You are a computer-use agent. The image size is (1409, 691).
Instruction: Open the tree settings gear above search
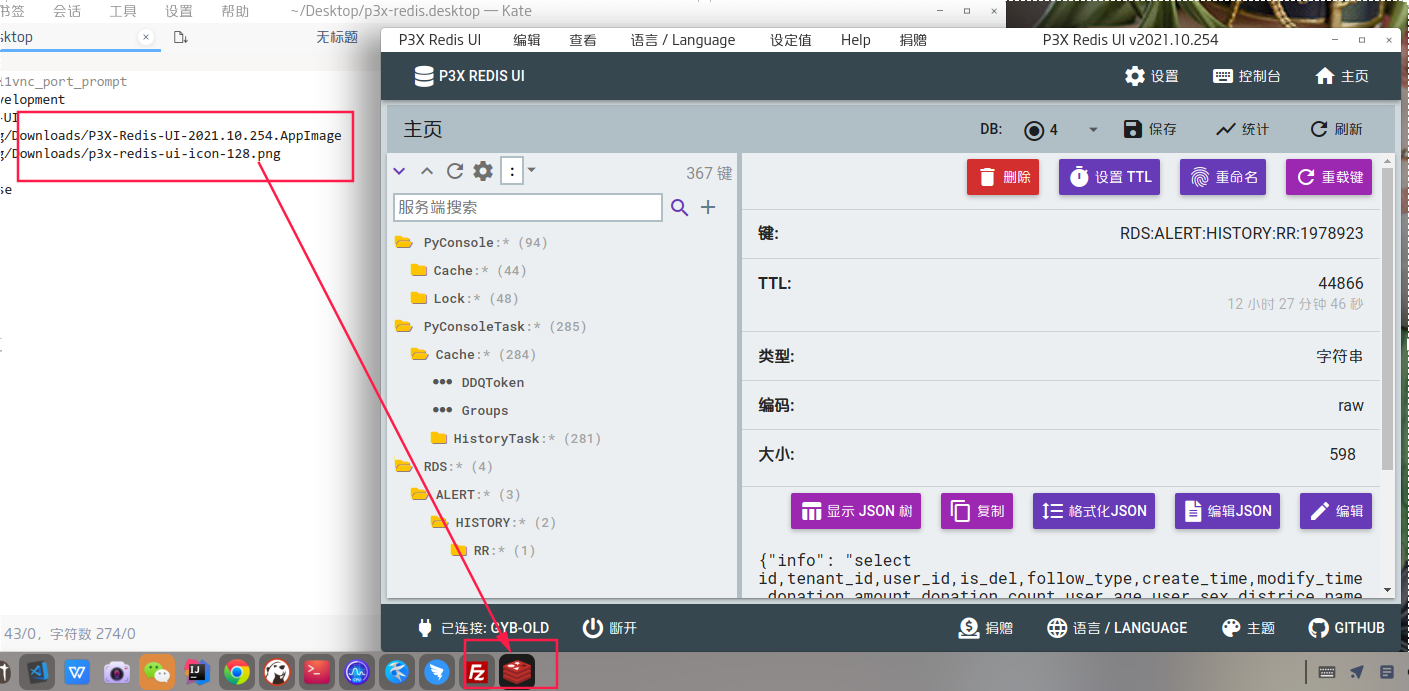481,171
